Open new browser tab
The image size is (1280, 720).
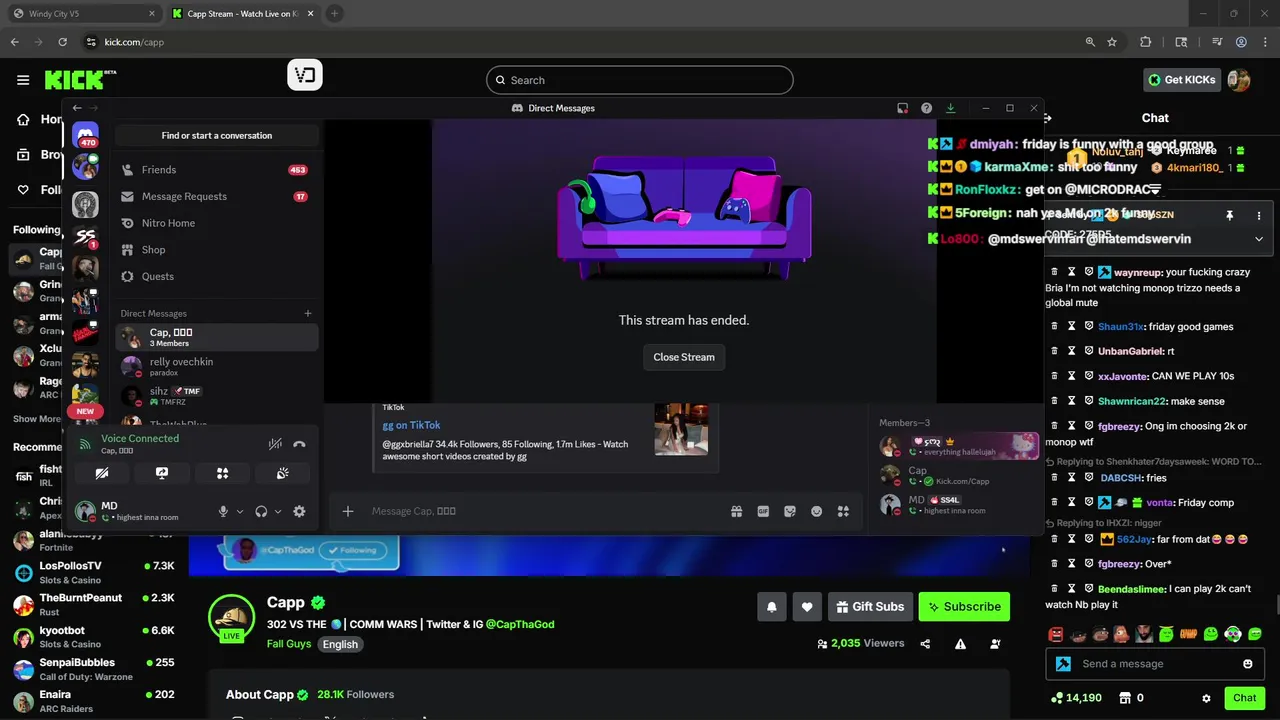coord(334,14)
